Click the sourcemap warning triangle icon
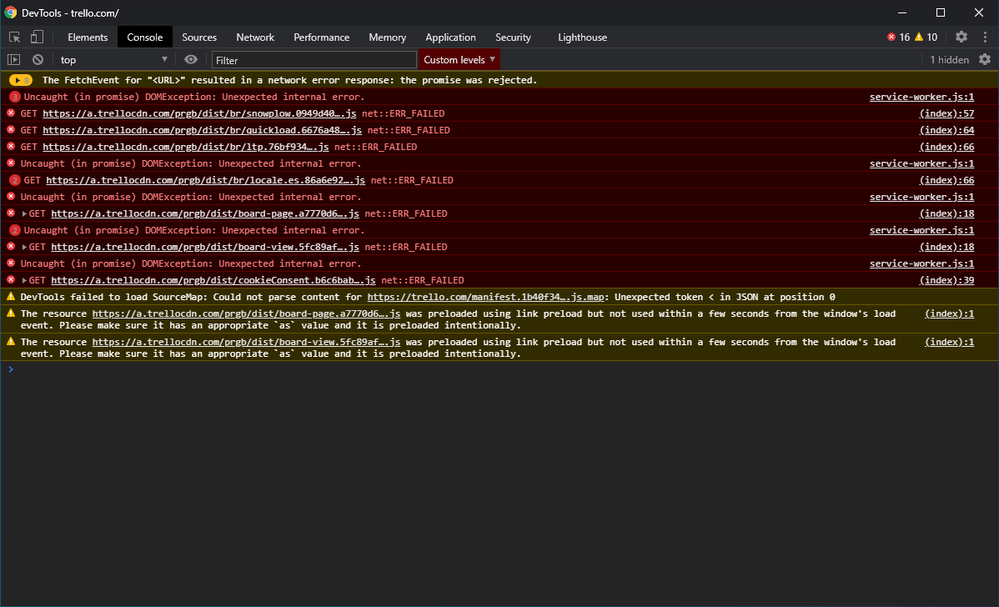The image size is (999, 607). click(11, 296)
